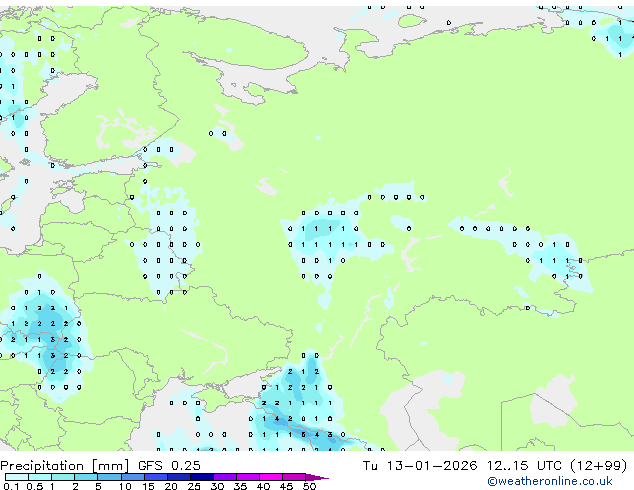Click the 0.1–0.5 mm legend color swatch
This screenshot has height=490, width=634.
pos(17,477)
